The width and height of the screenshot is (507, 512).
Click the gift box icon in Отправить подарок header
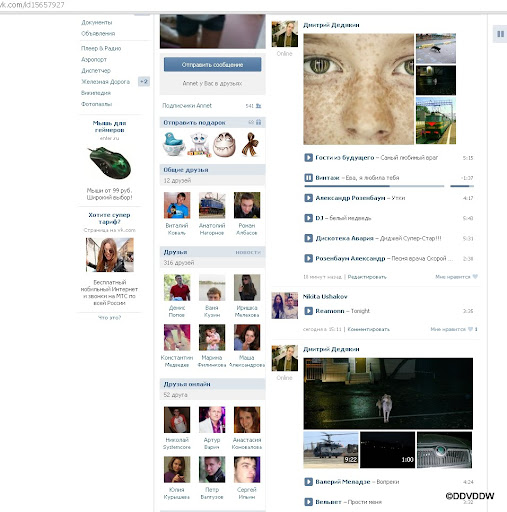pos(258,122)
